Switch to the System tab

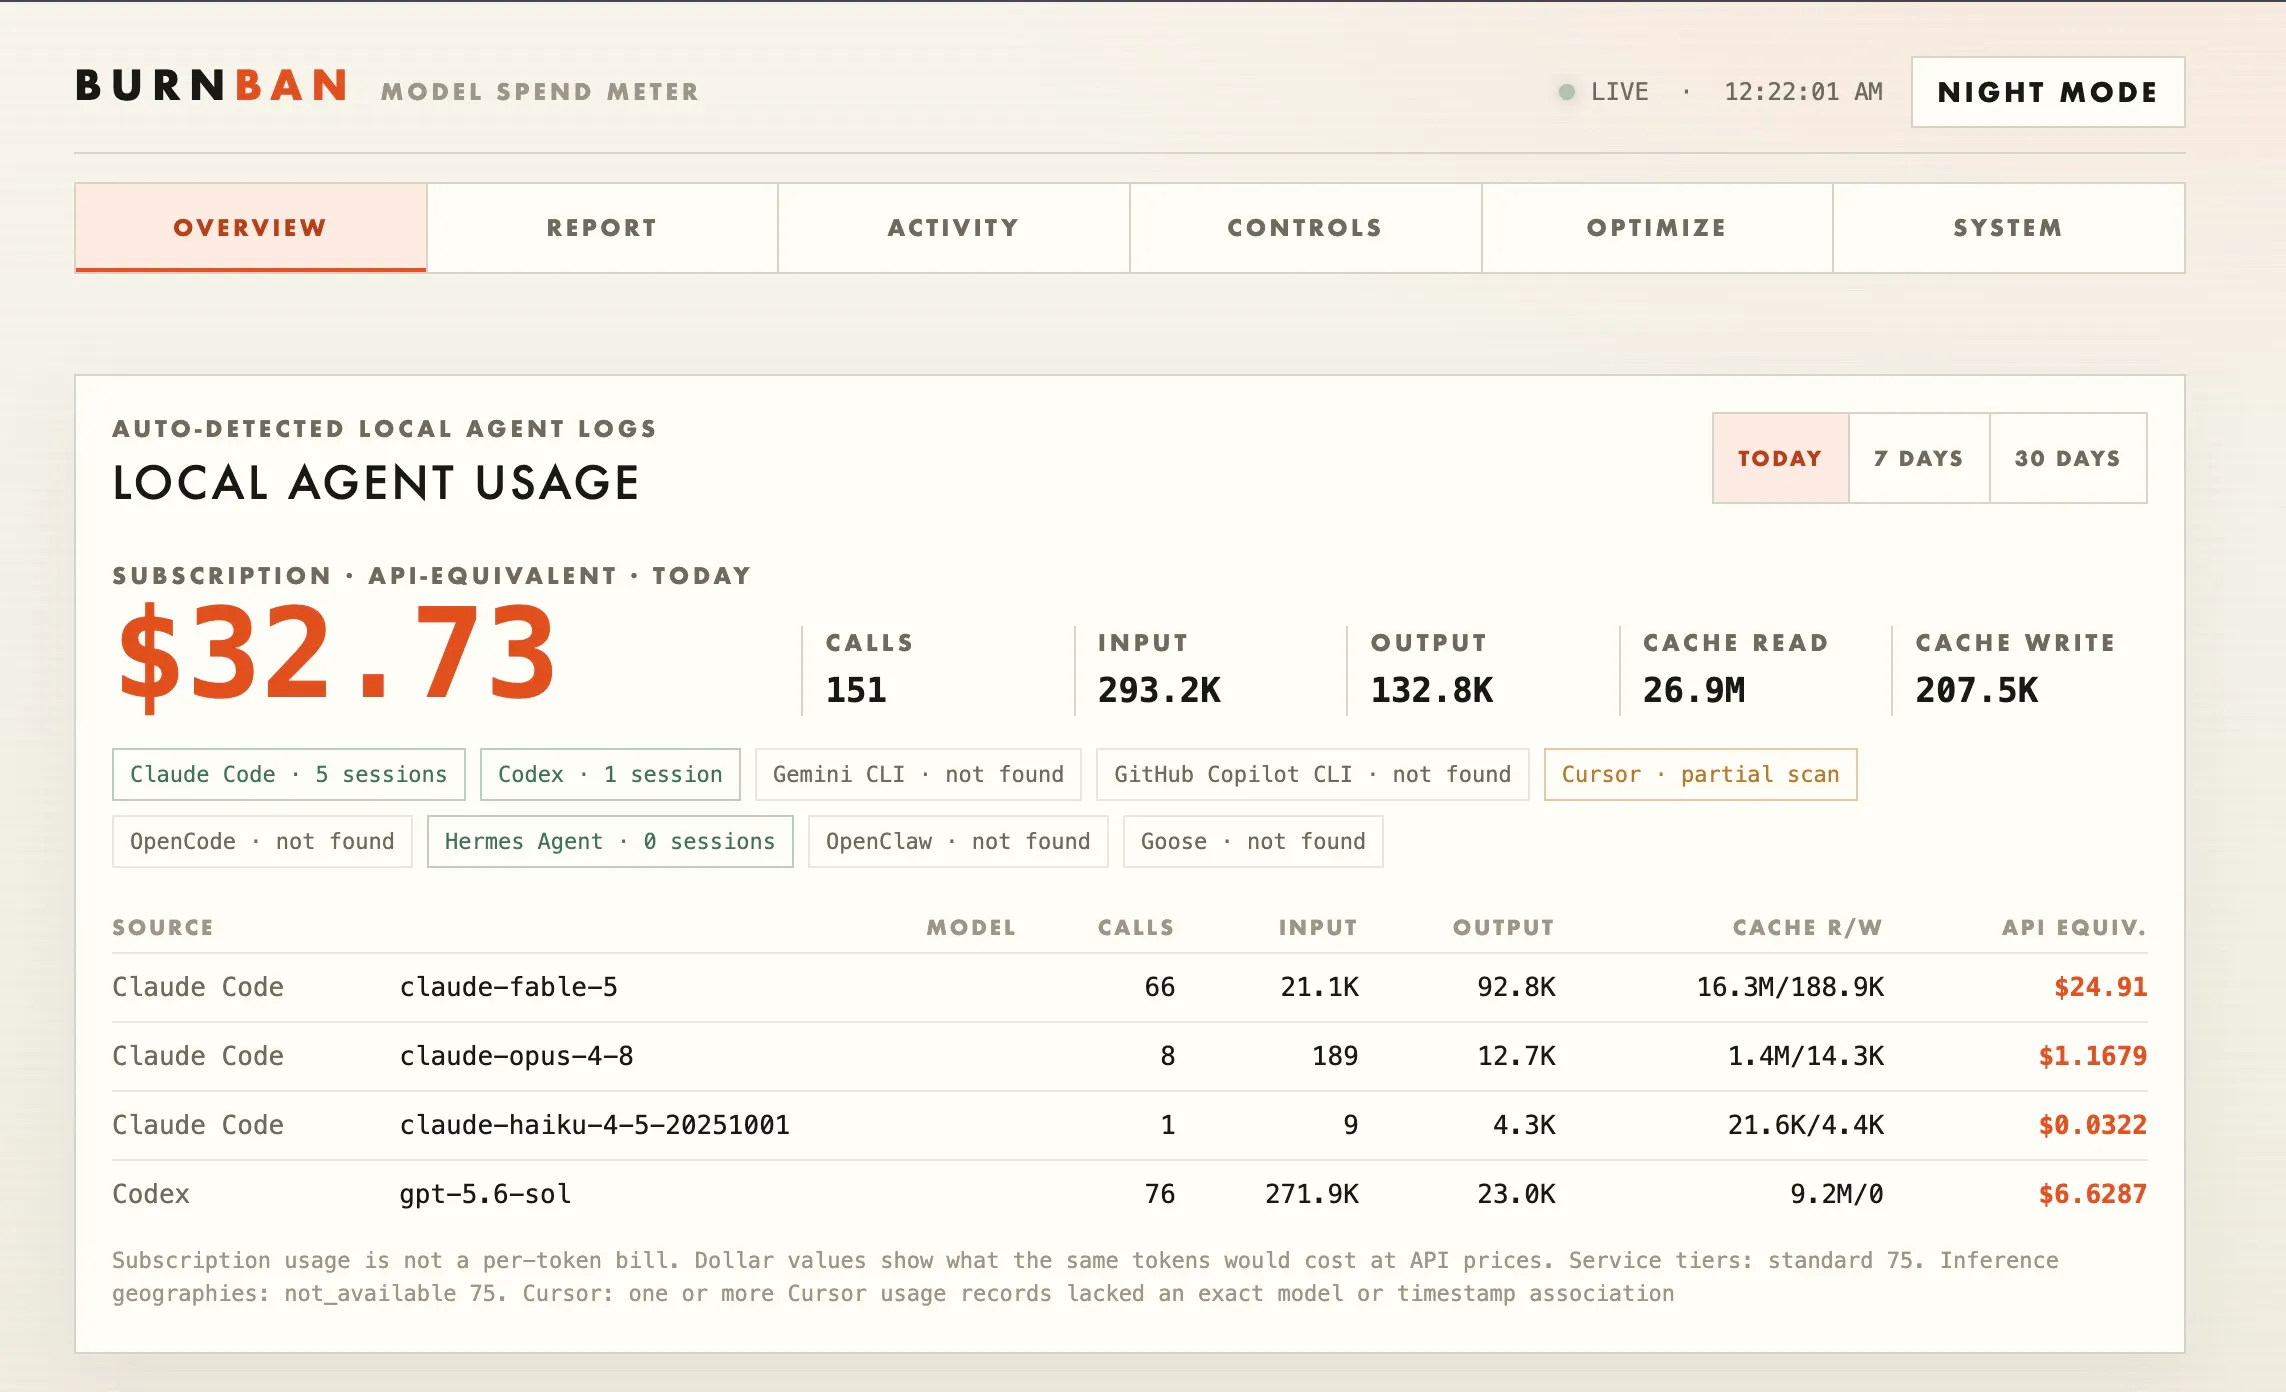tap(2009, 228)
